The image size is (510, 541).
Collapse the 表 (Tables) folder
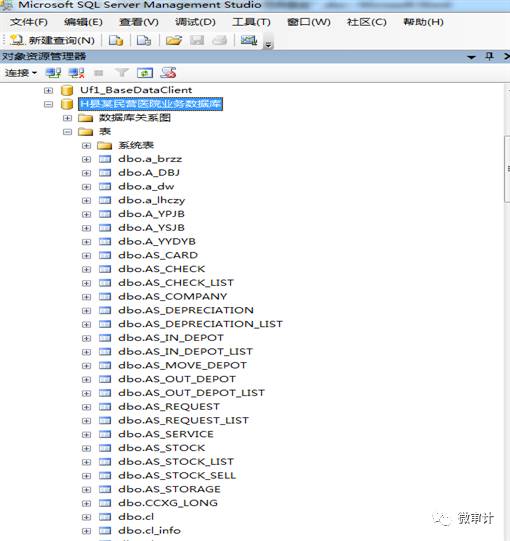click(67, 132)
